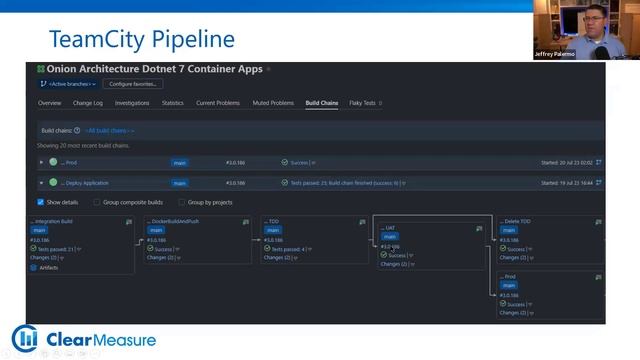Click the project icon beside Onion Architecture title
This screenshot has height=360, width=640.
(x=40, y=69)
